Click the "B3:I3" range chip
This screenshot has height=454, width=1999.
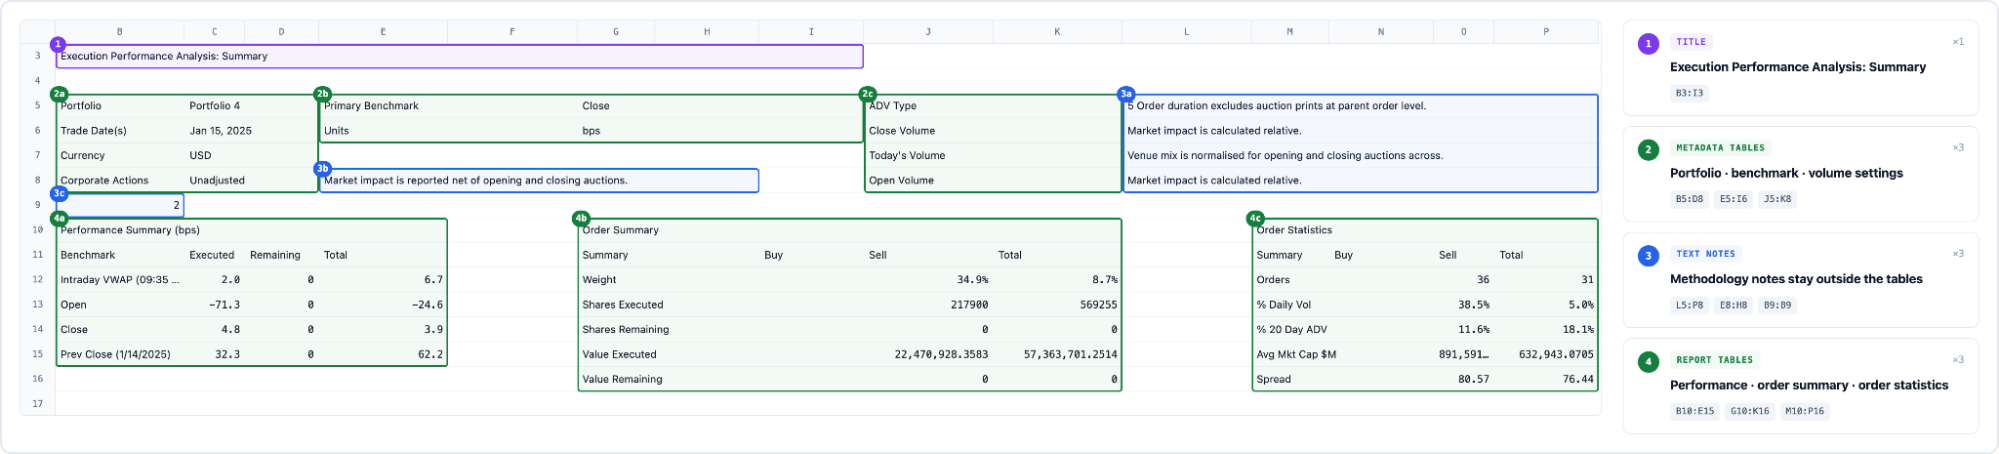[x=1689, y=93]
